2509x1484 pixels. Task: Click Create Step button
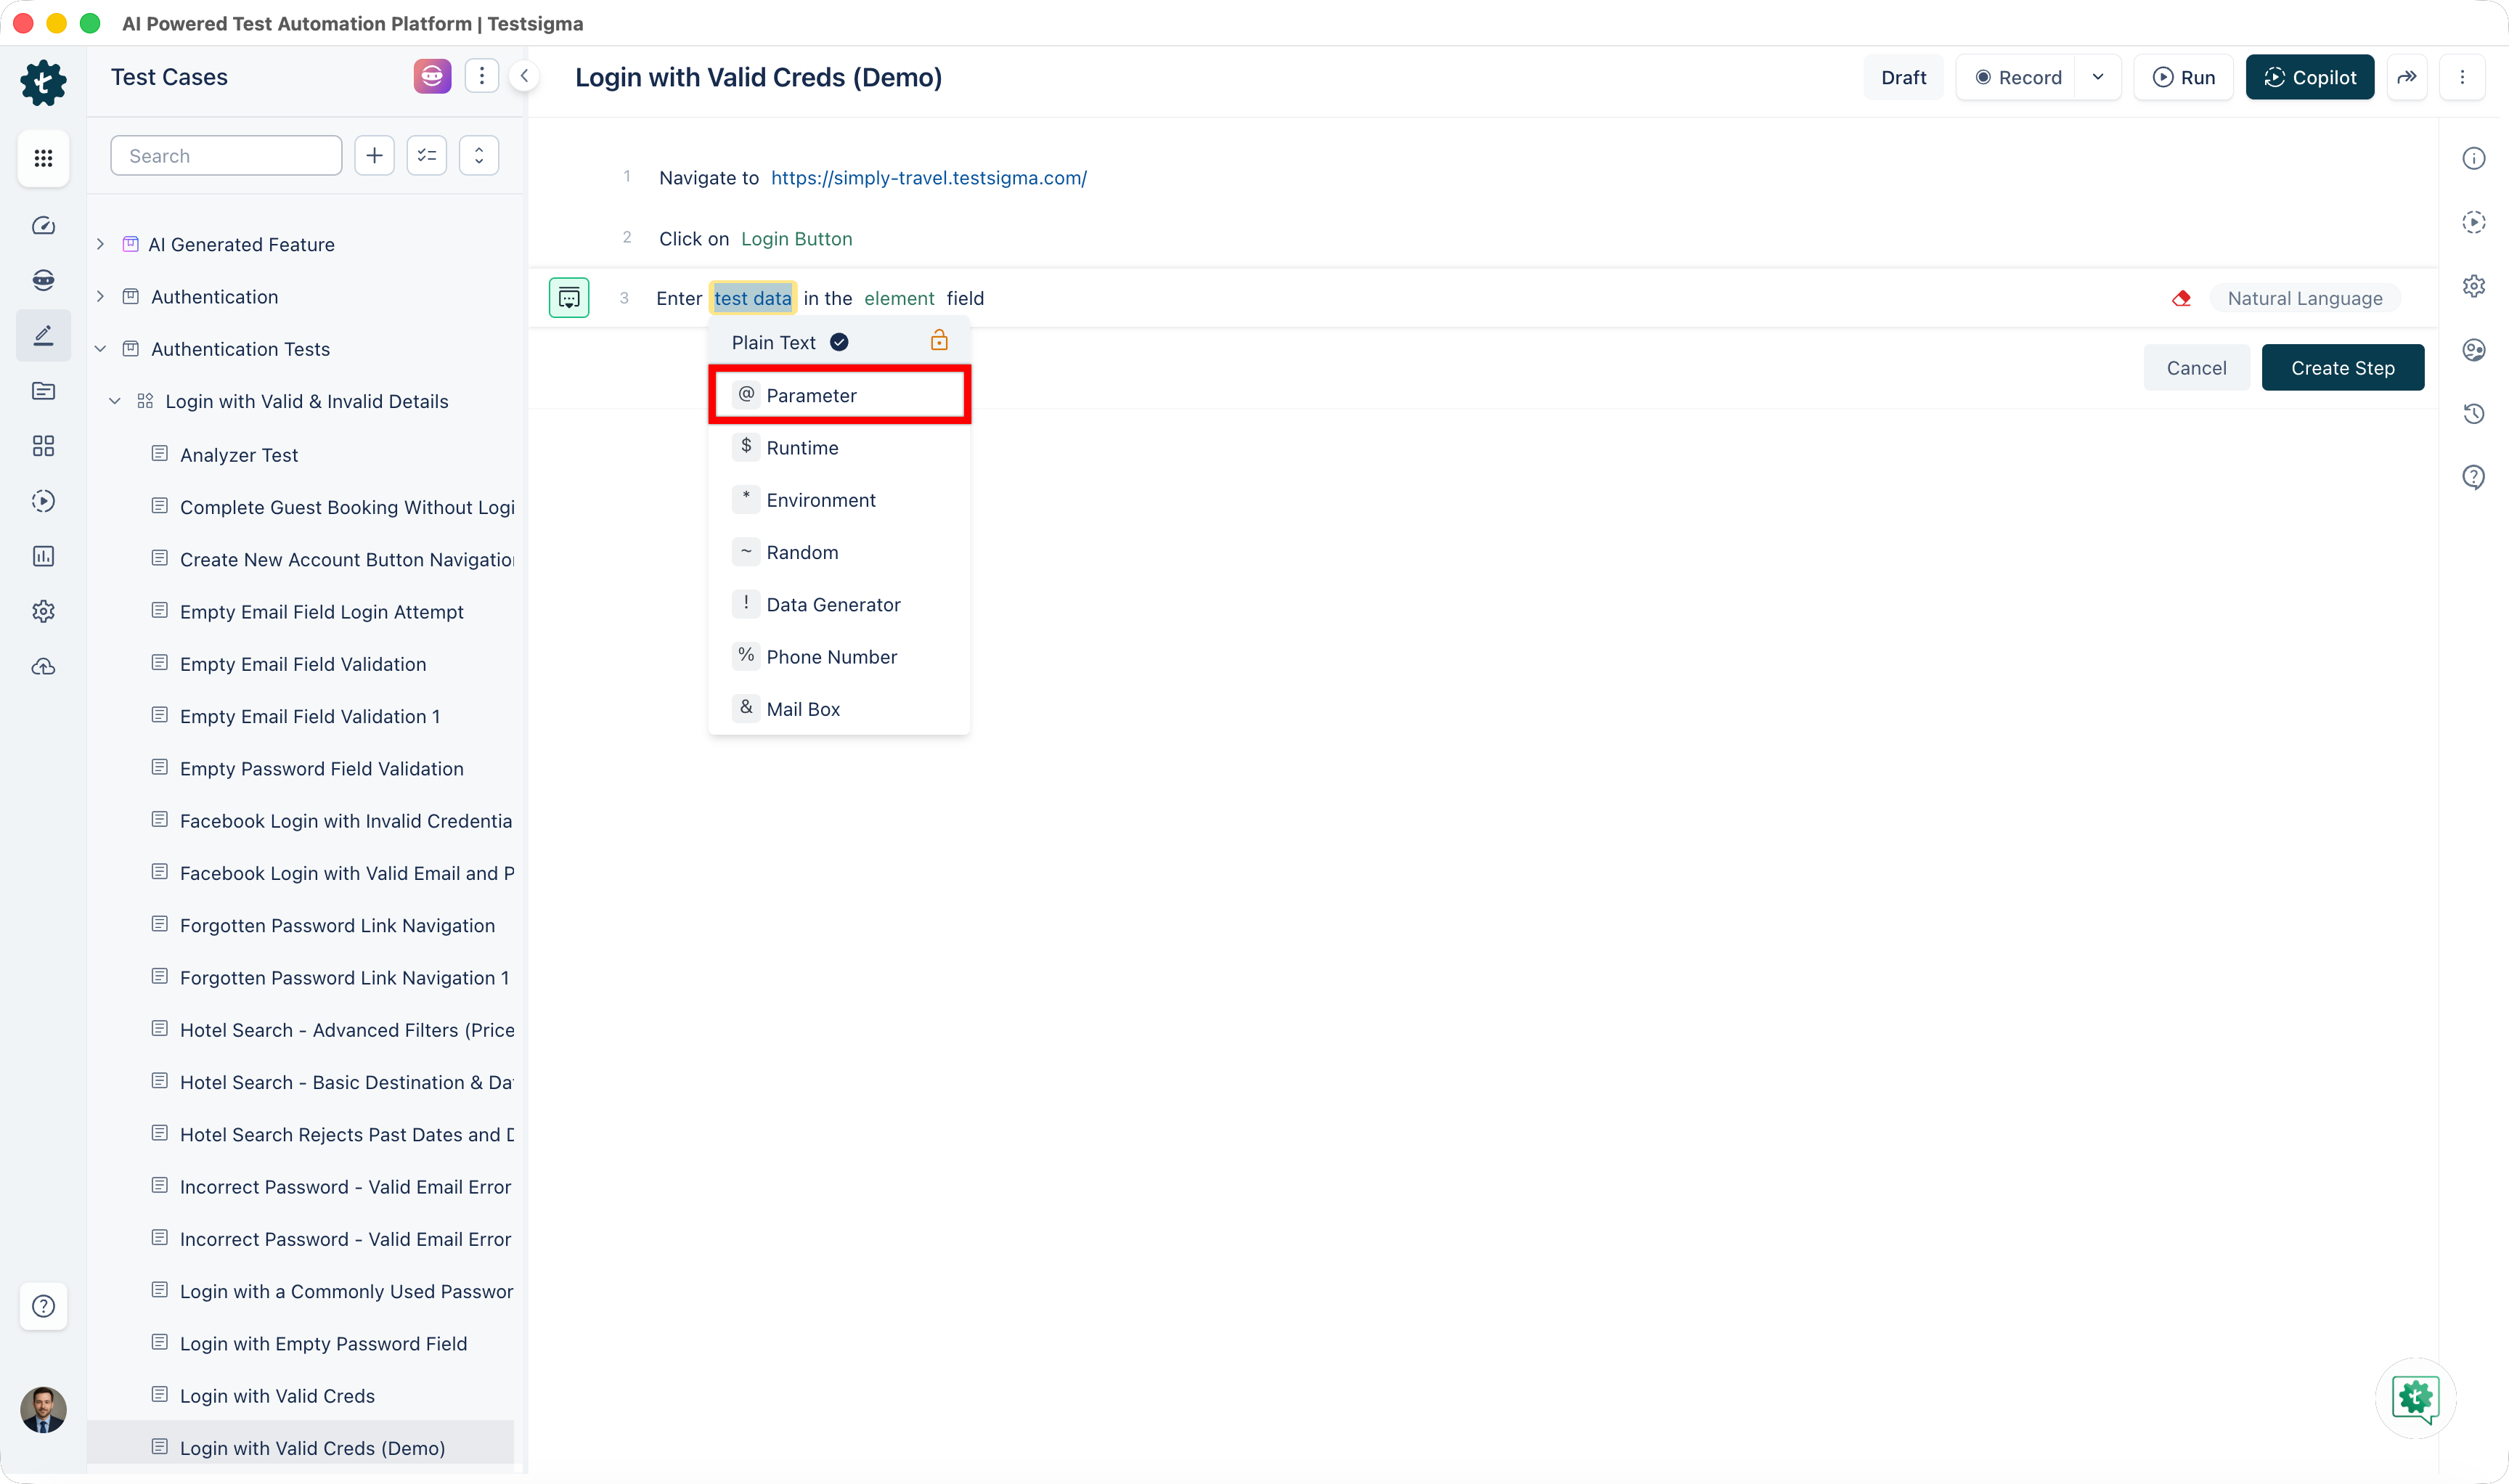[x=2343, y=368]
